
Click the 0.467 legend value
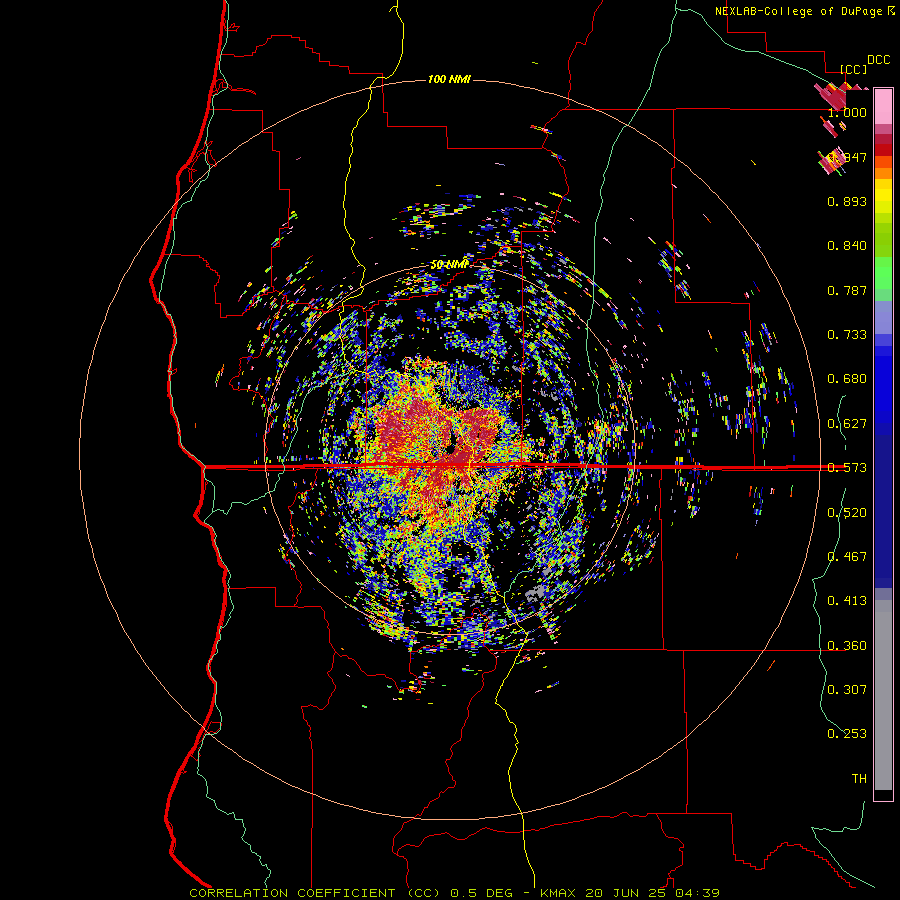pos(847,557)
